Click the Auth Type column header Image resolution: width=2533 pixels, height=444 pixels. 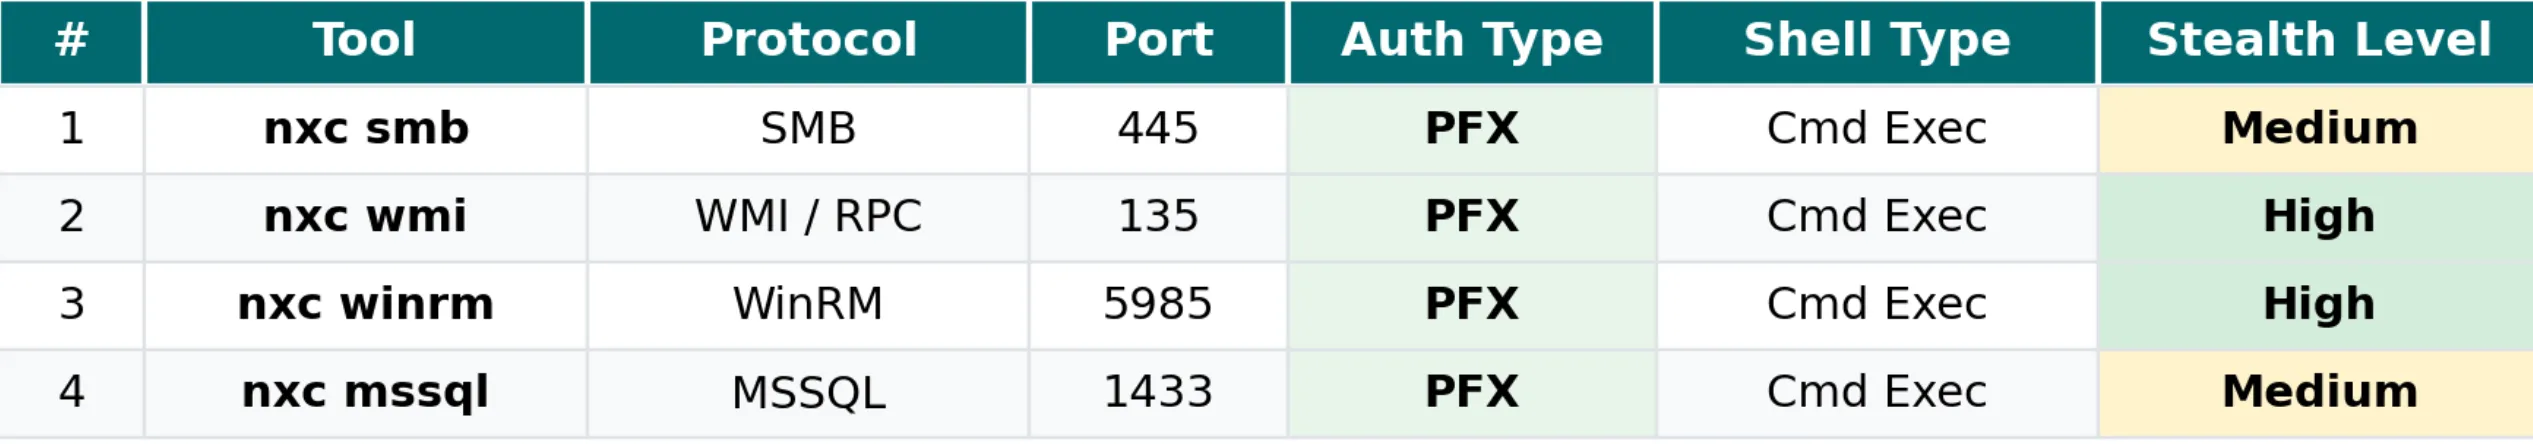(x=1472, y=41)
